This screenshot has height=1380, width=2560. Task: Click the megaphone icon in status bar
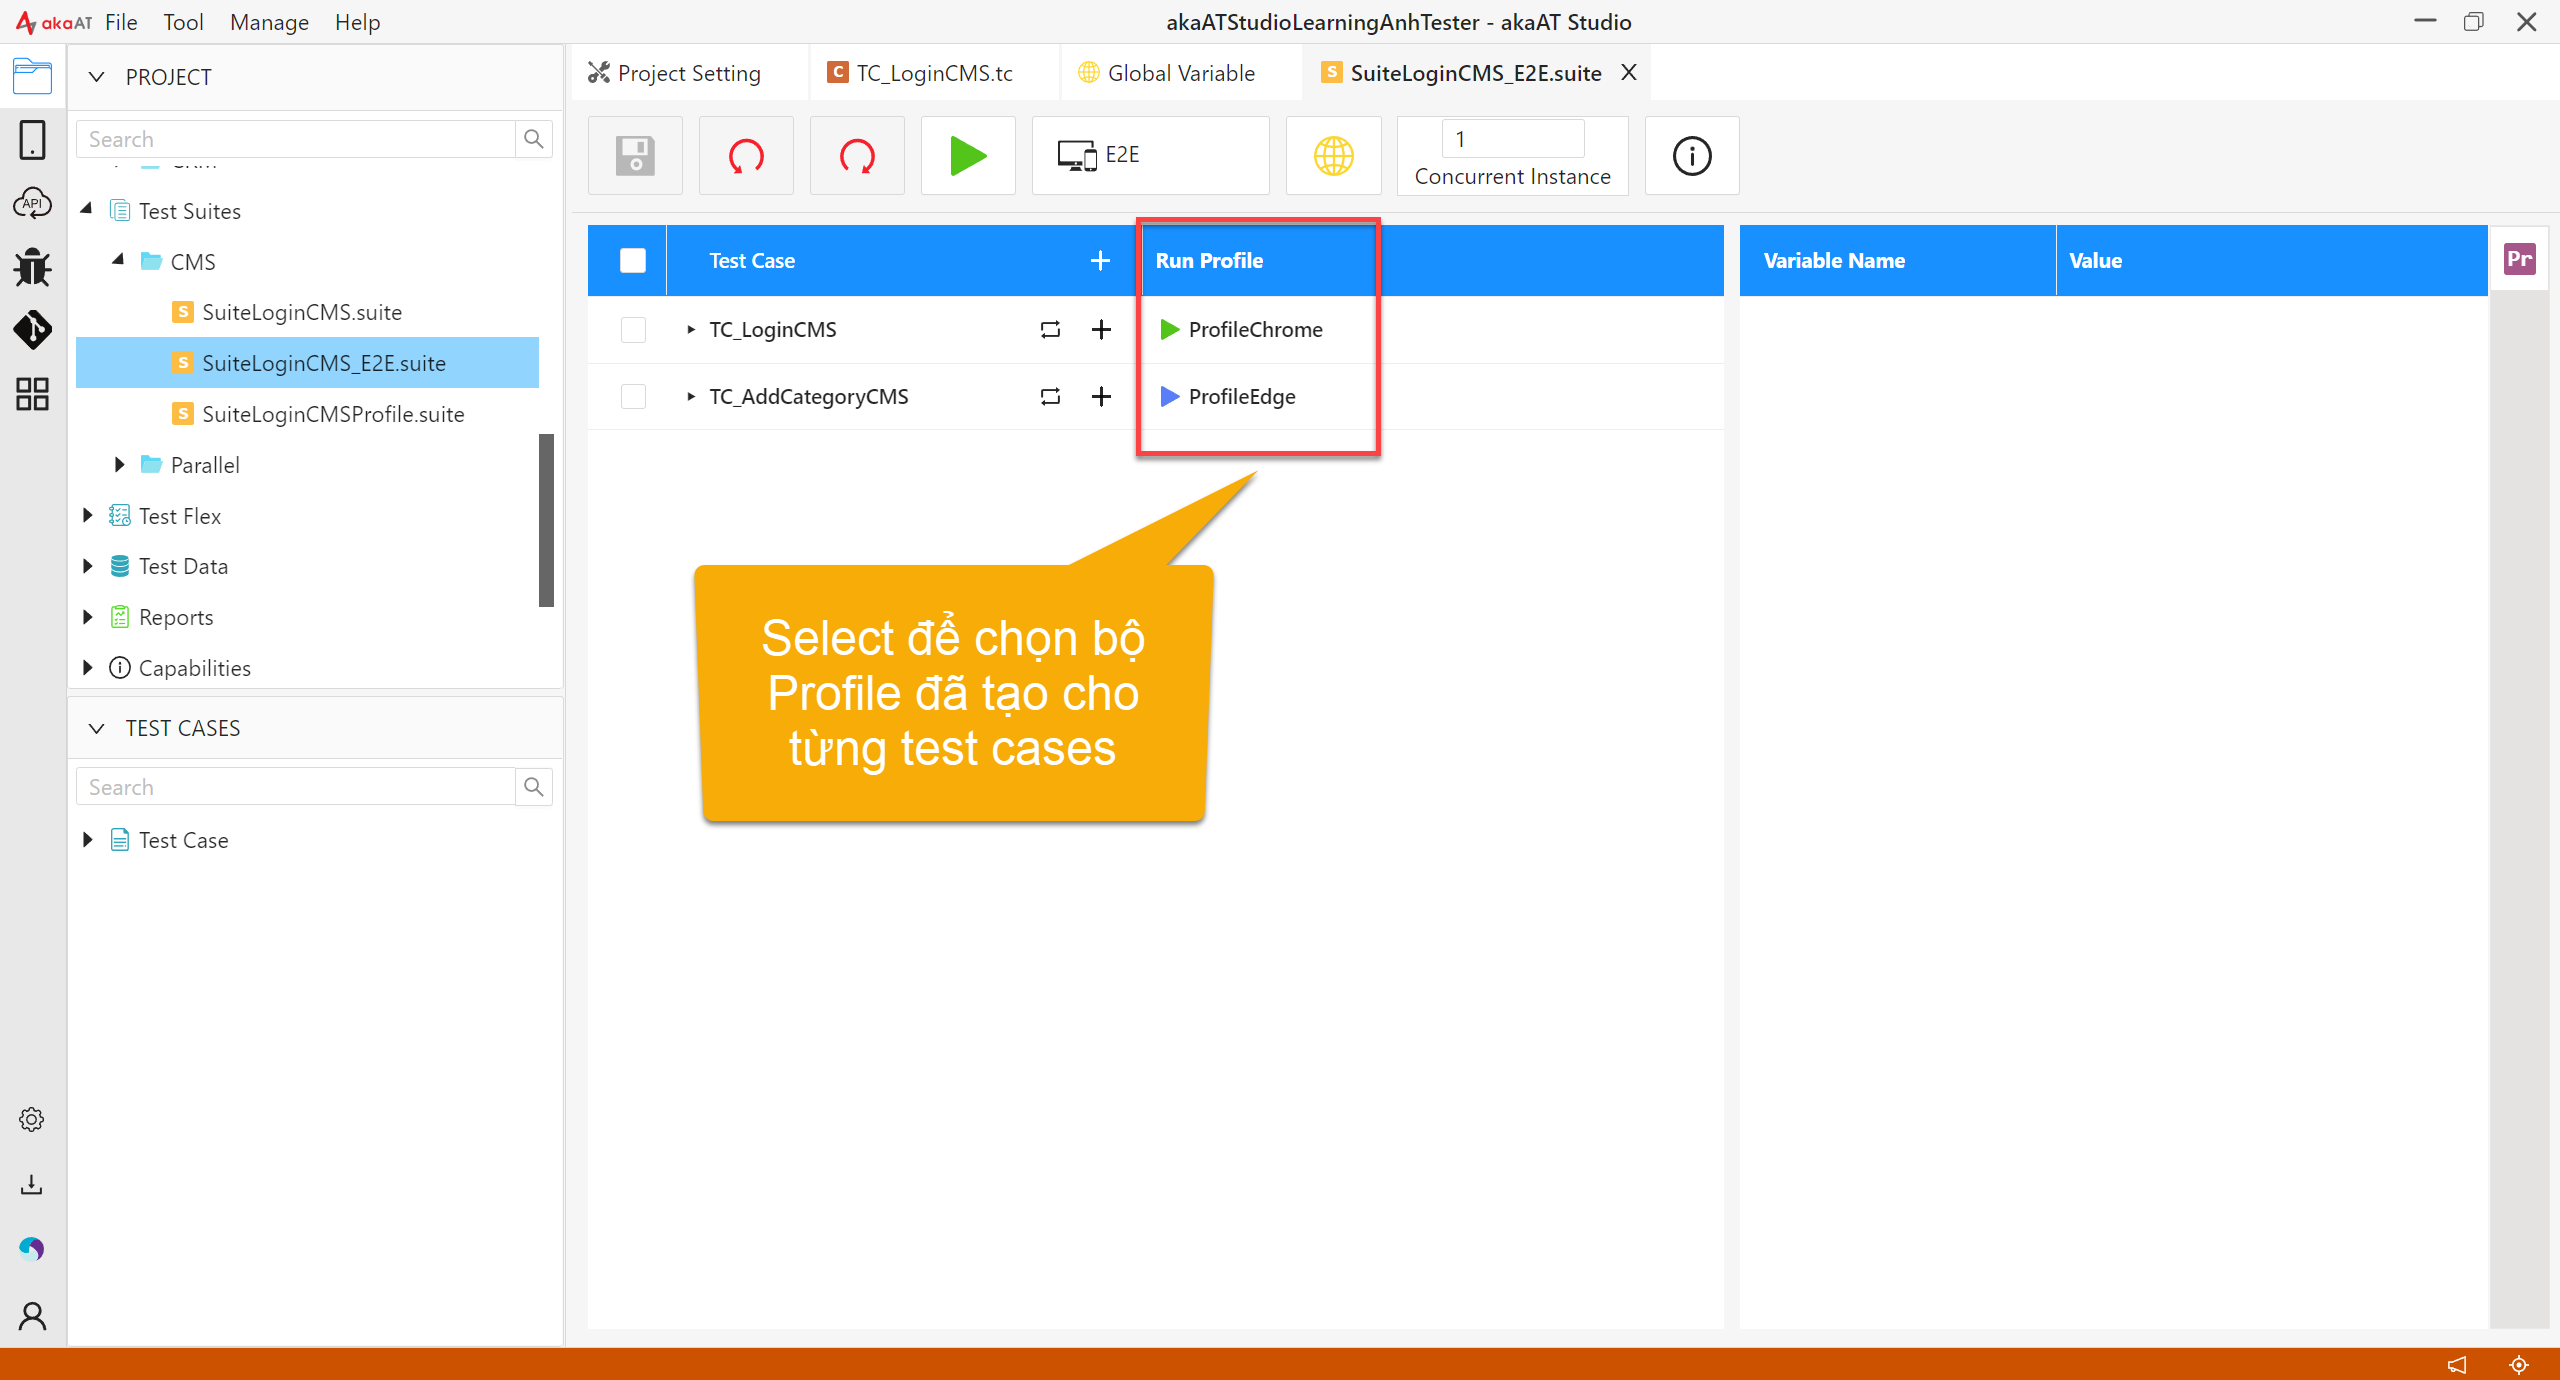[2458, 1365]
